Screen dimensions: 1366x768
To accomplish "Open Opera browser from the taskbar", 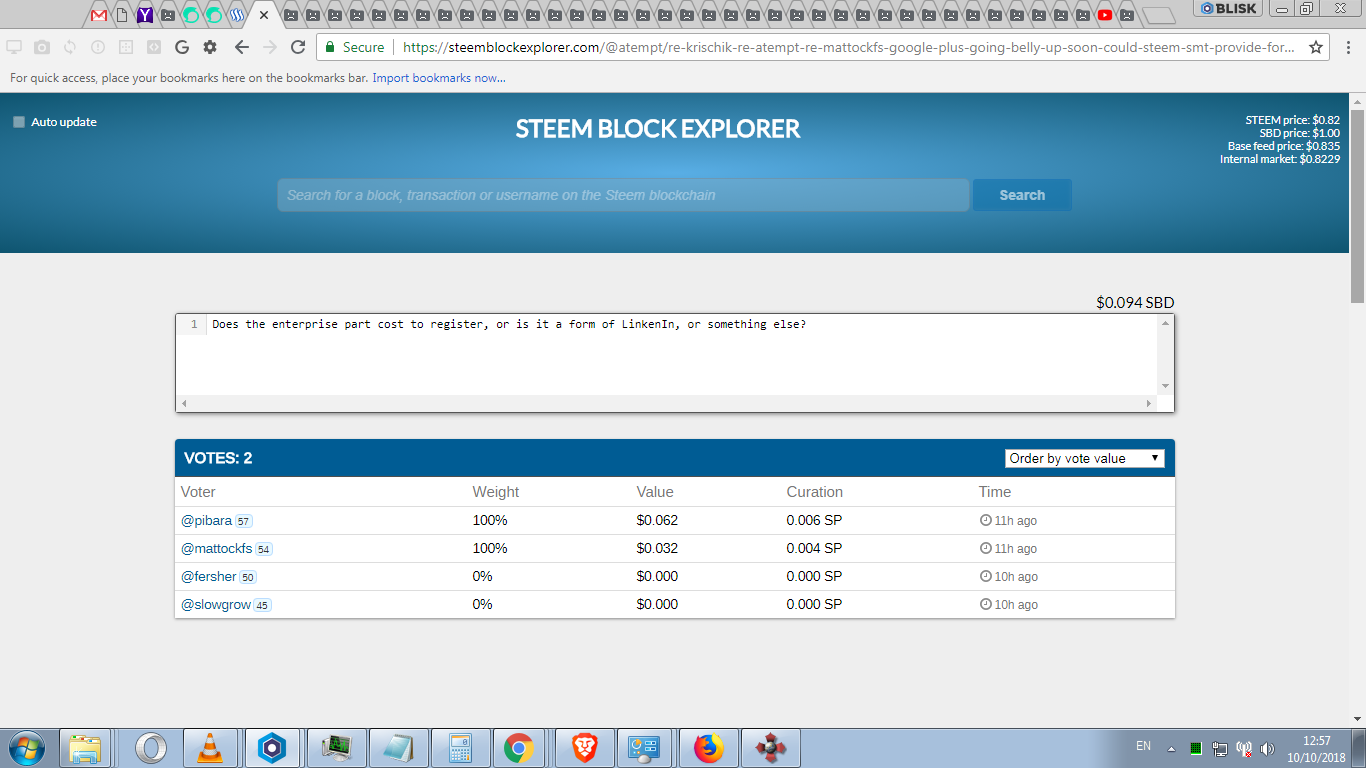I will [151, 748].
